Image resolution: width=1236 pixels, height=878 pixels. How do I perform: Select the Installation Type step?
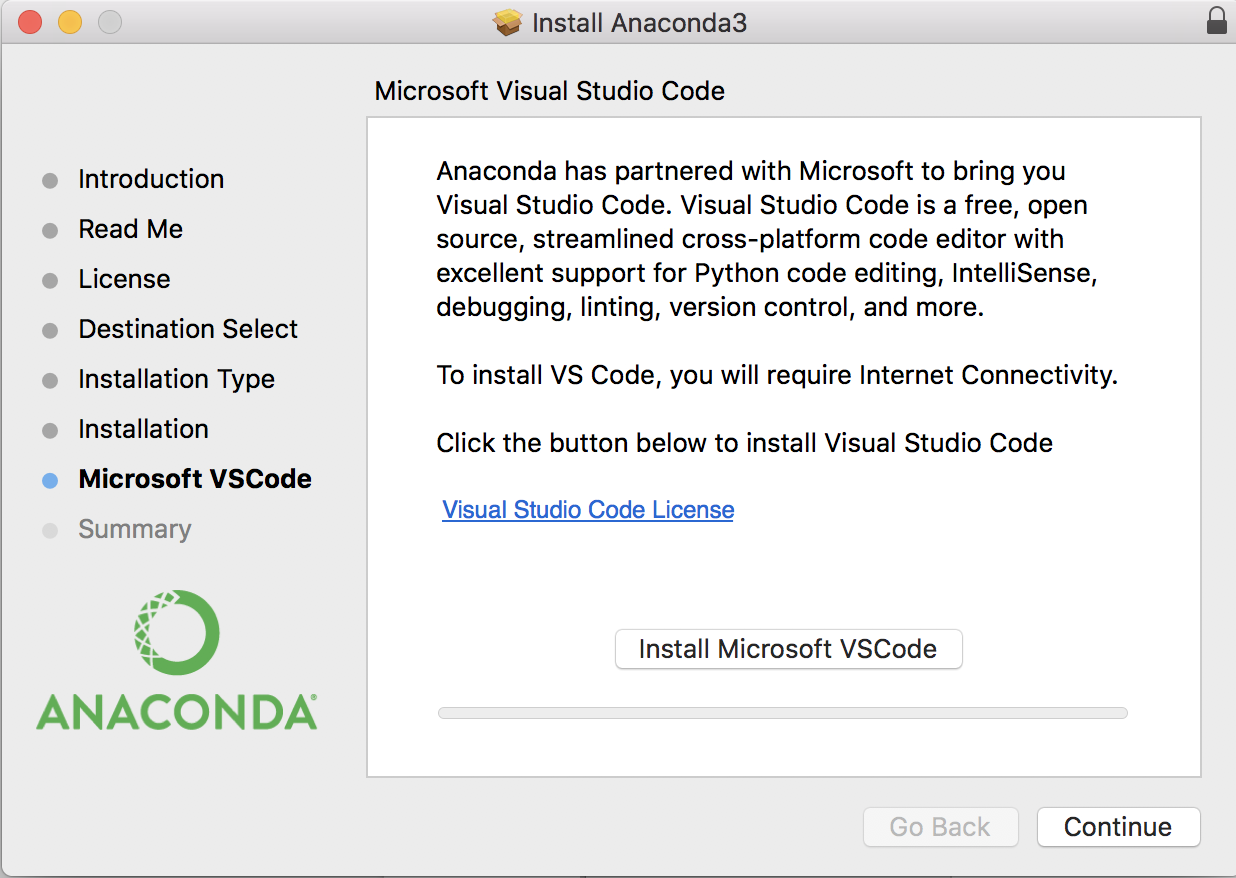[x=176, y=379]
